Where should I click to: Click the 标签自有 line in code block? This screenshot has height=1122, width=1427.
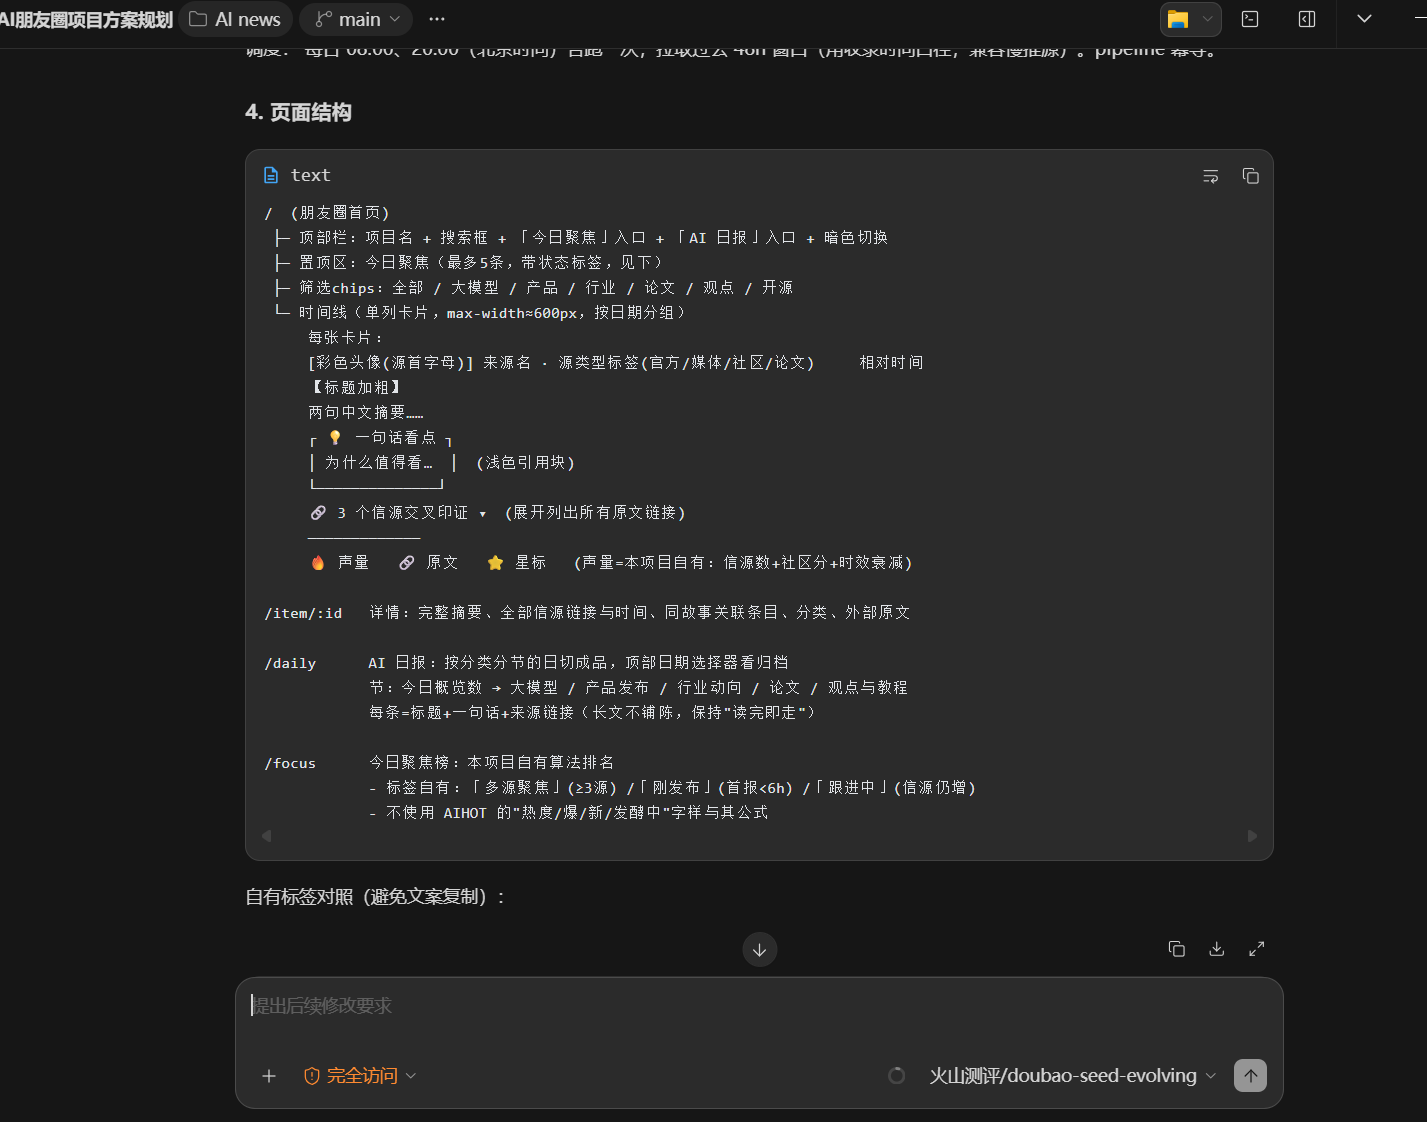tap(672, 788)
